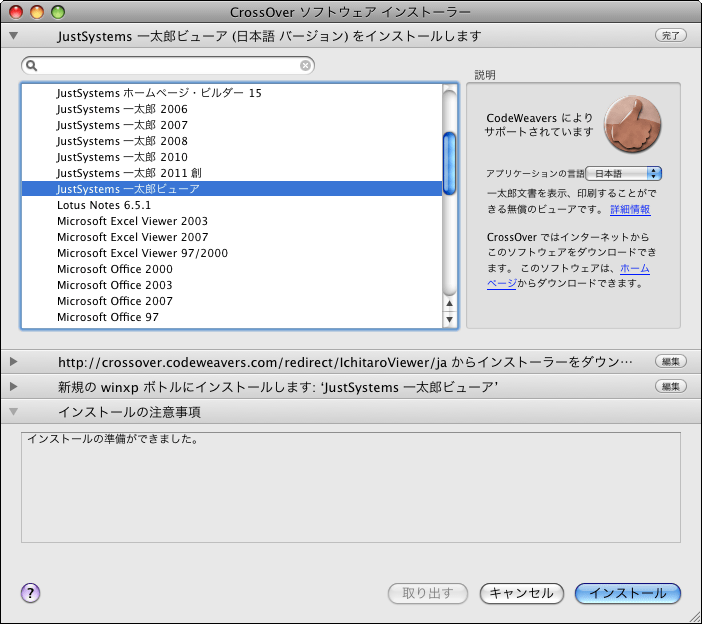Select JustSystems ホームページ・ビルダー 15
This screenshot has height=624, width=702.
[x=232, y=93]
